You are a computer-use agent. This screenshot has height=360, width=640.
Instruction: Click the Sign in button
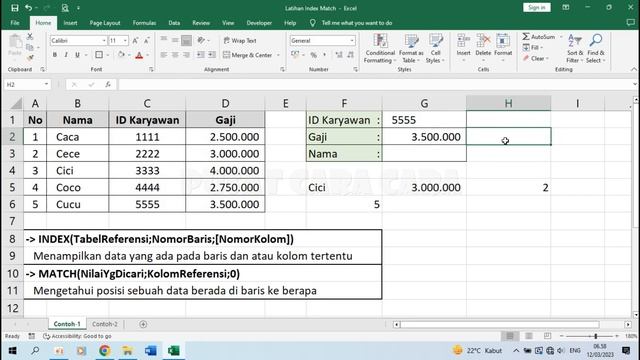coord(536,7)
